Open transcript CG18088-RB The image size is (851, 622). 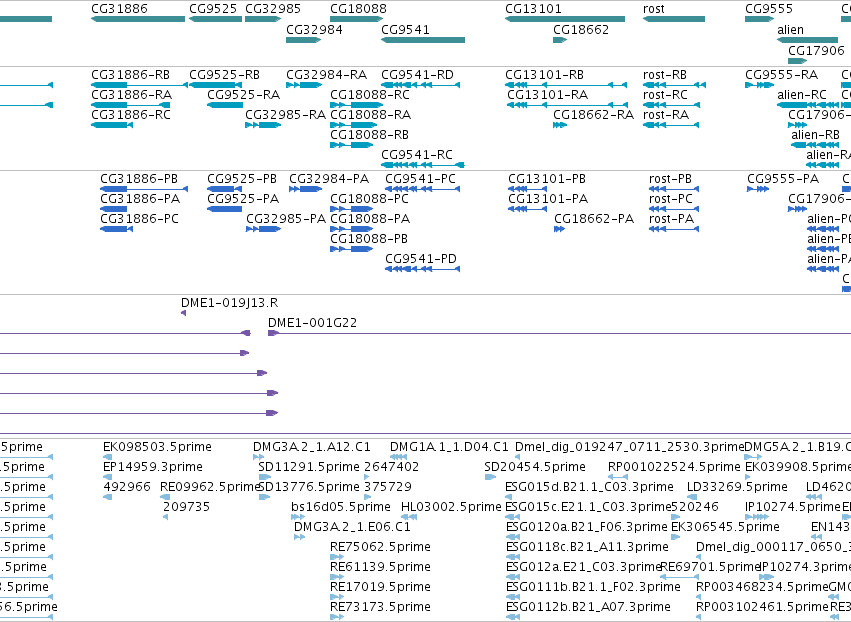pos(369,135)
